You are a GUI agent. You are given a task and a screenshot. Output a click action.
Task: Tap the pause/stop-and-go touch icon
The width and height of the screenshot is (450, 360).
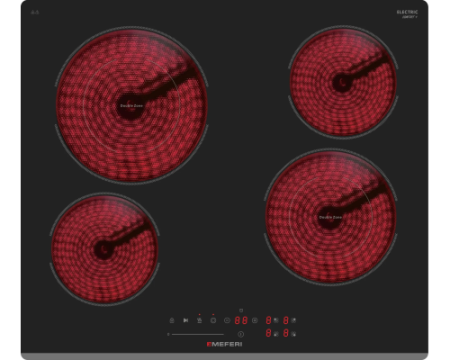pyautogui.click(x=186, y=320)
